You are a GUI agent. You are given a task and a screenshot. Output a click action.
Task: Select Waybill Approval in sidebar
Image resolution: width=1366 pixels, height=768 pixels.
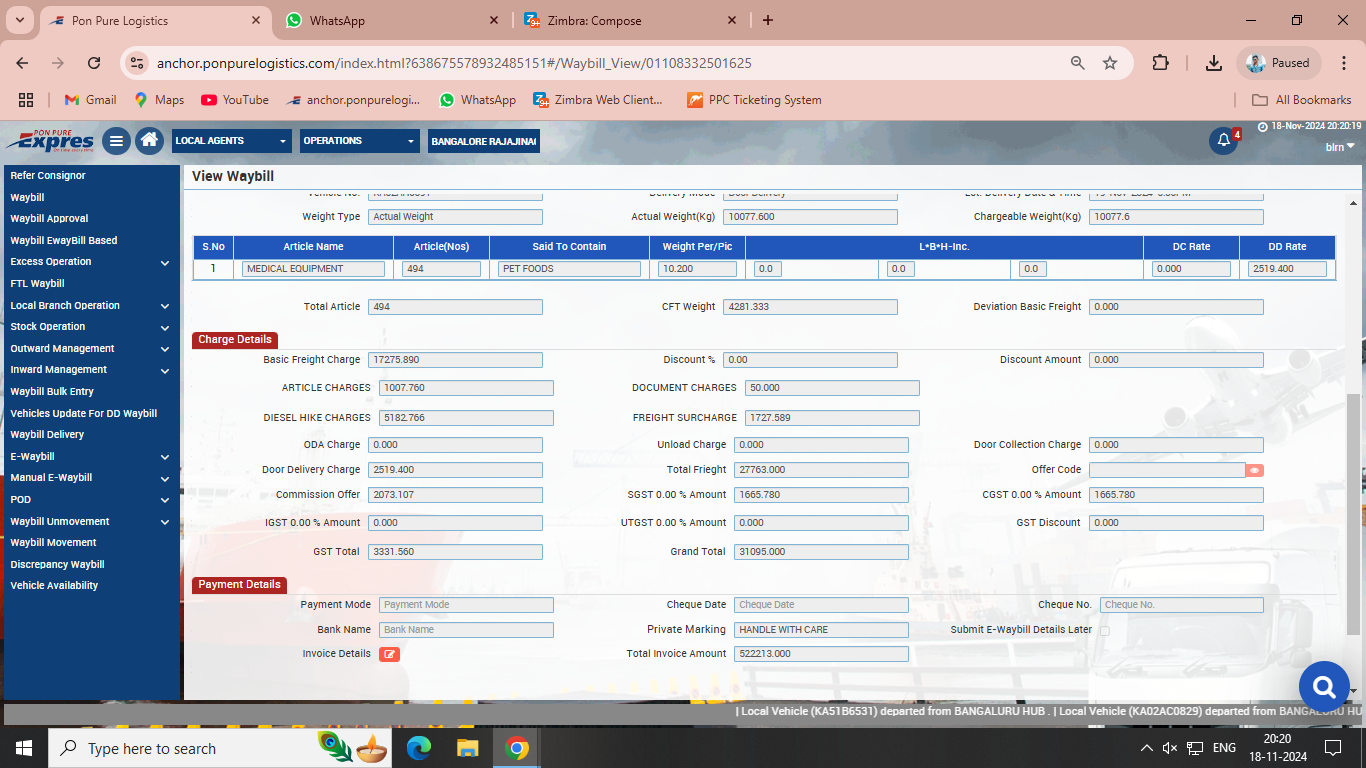[x=49, y=219]
